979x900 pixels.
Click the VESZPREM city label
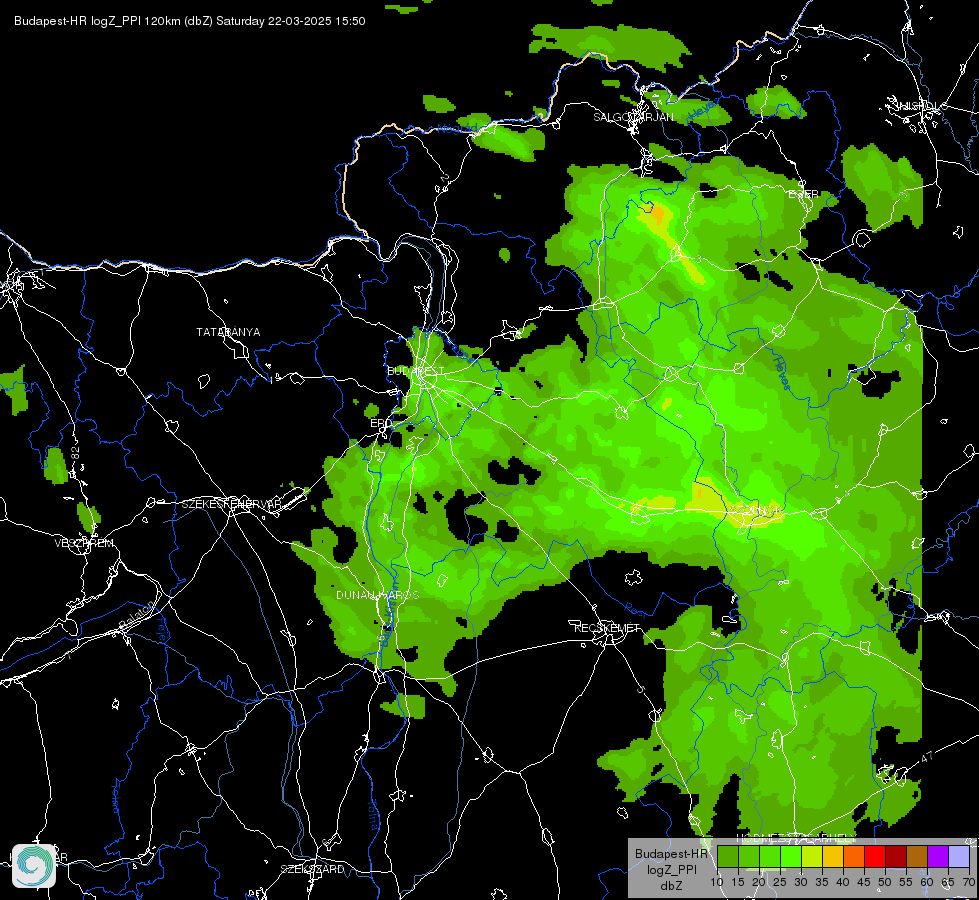[84, 543]
